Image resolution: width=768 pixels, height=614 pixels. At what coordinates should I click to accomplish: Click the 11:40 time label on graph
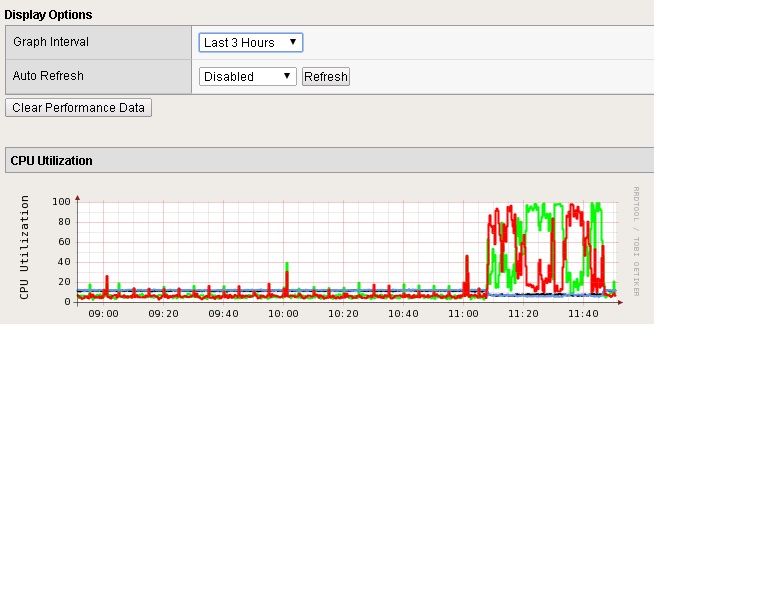click(583, 314)
